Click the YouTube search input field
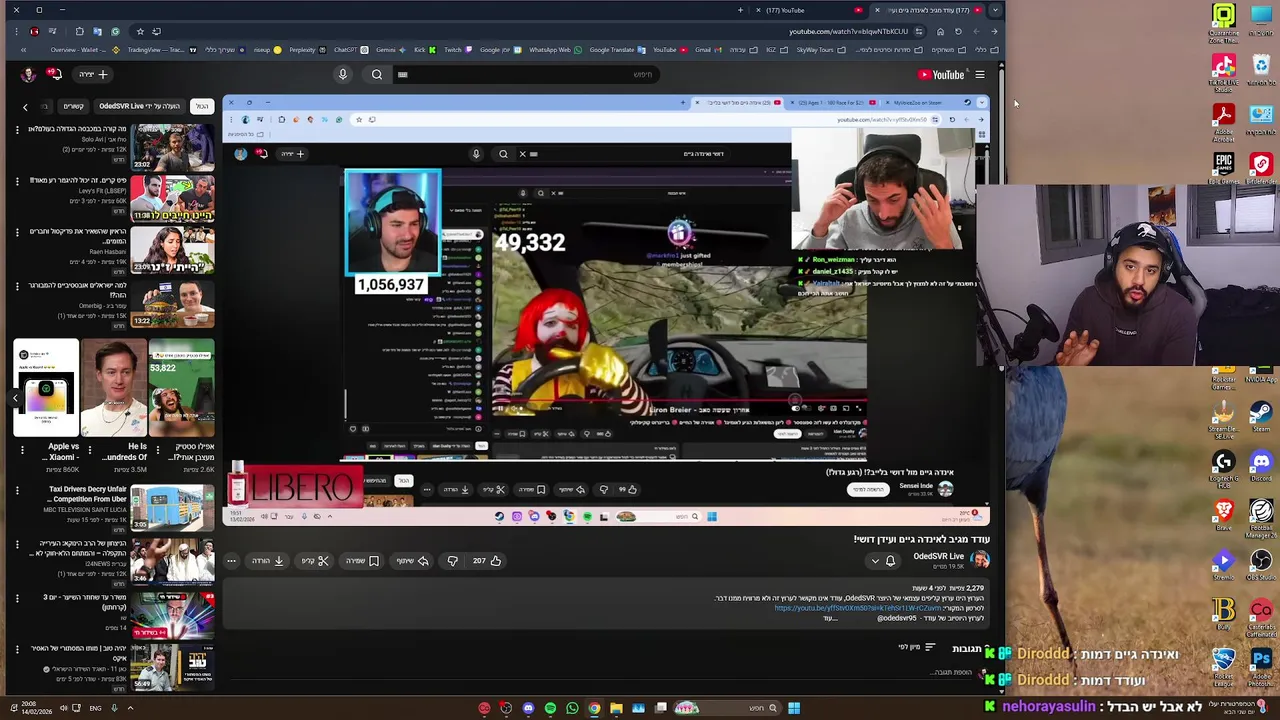Image resolution: width=1280 pixels, height=720 pixels. (x=525, y=74)
